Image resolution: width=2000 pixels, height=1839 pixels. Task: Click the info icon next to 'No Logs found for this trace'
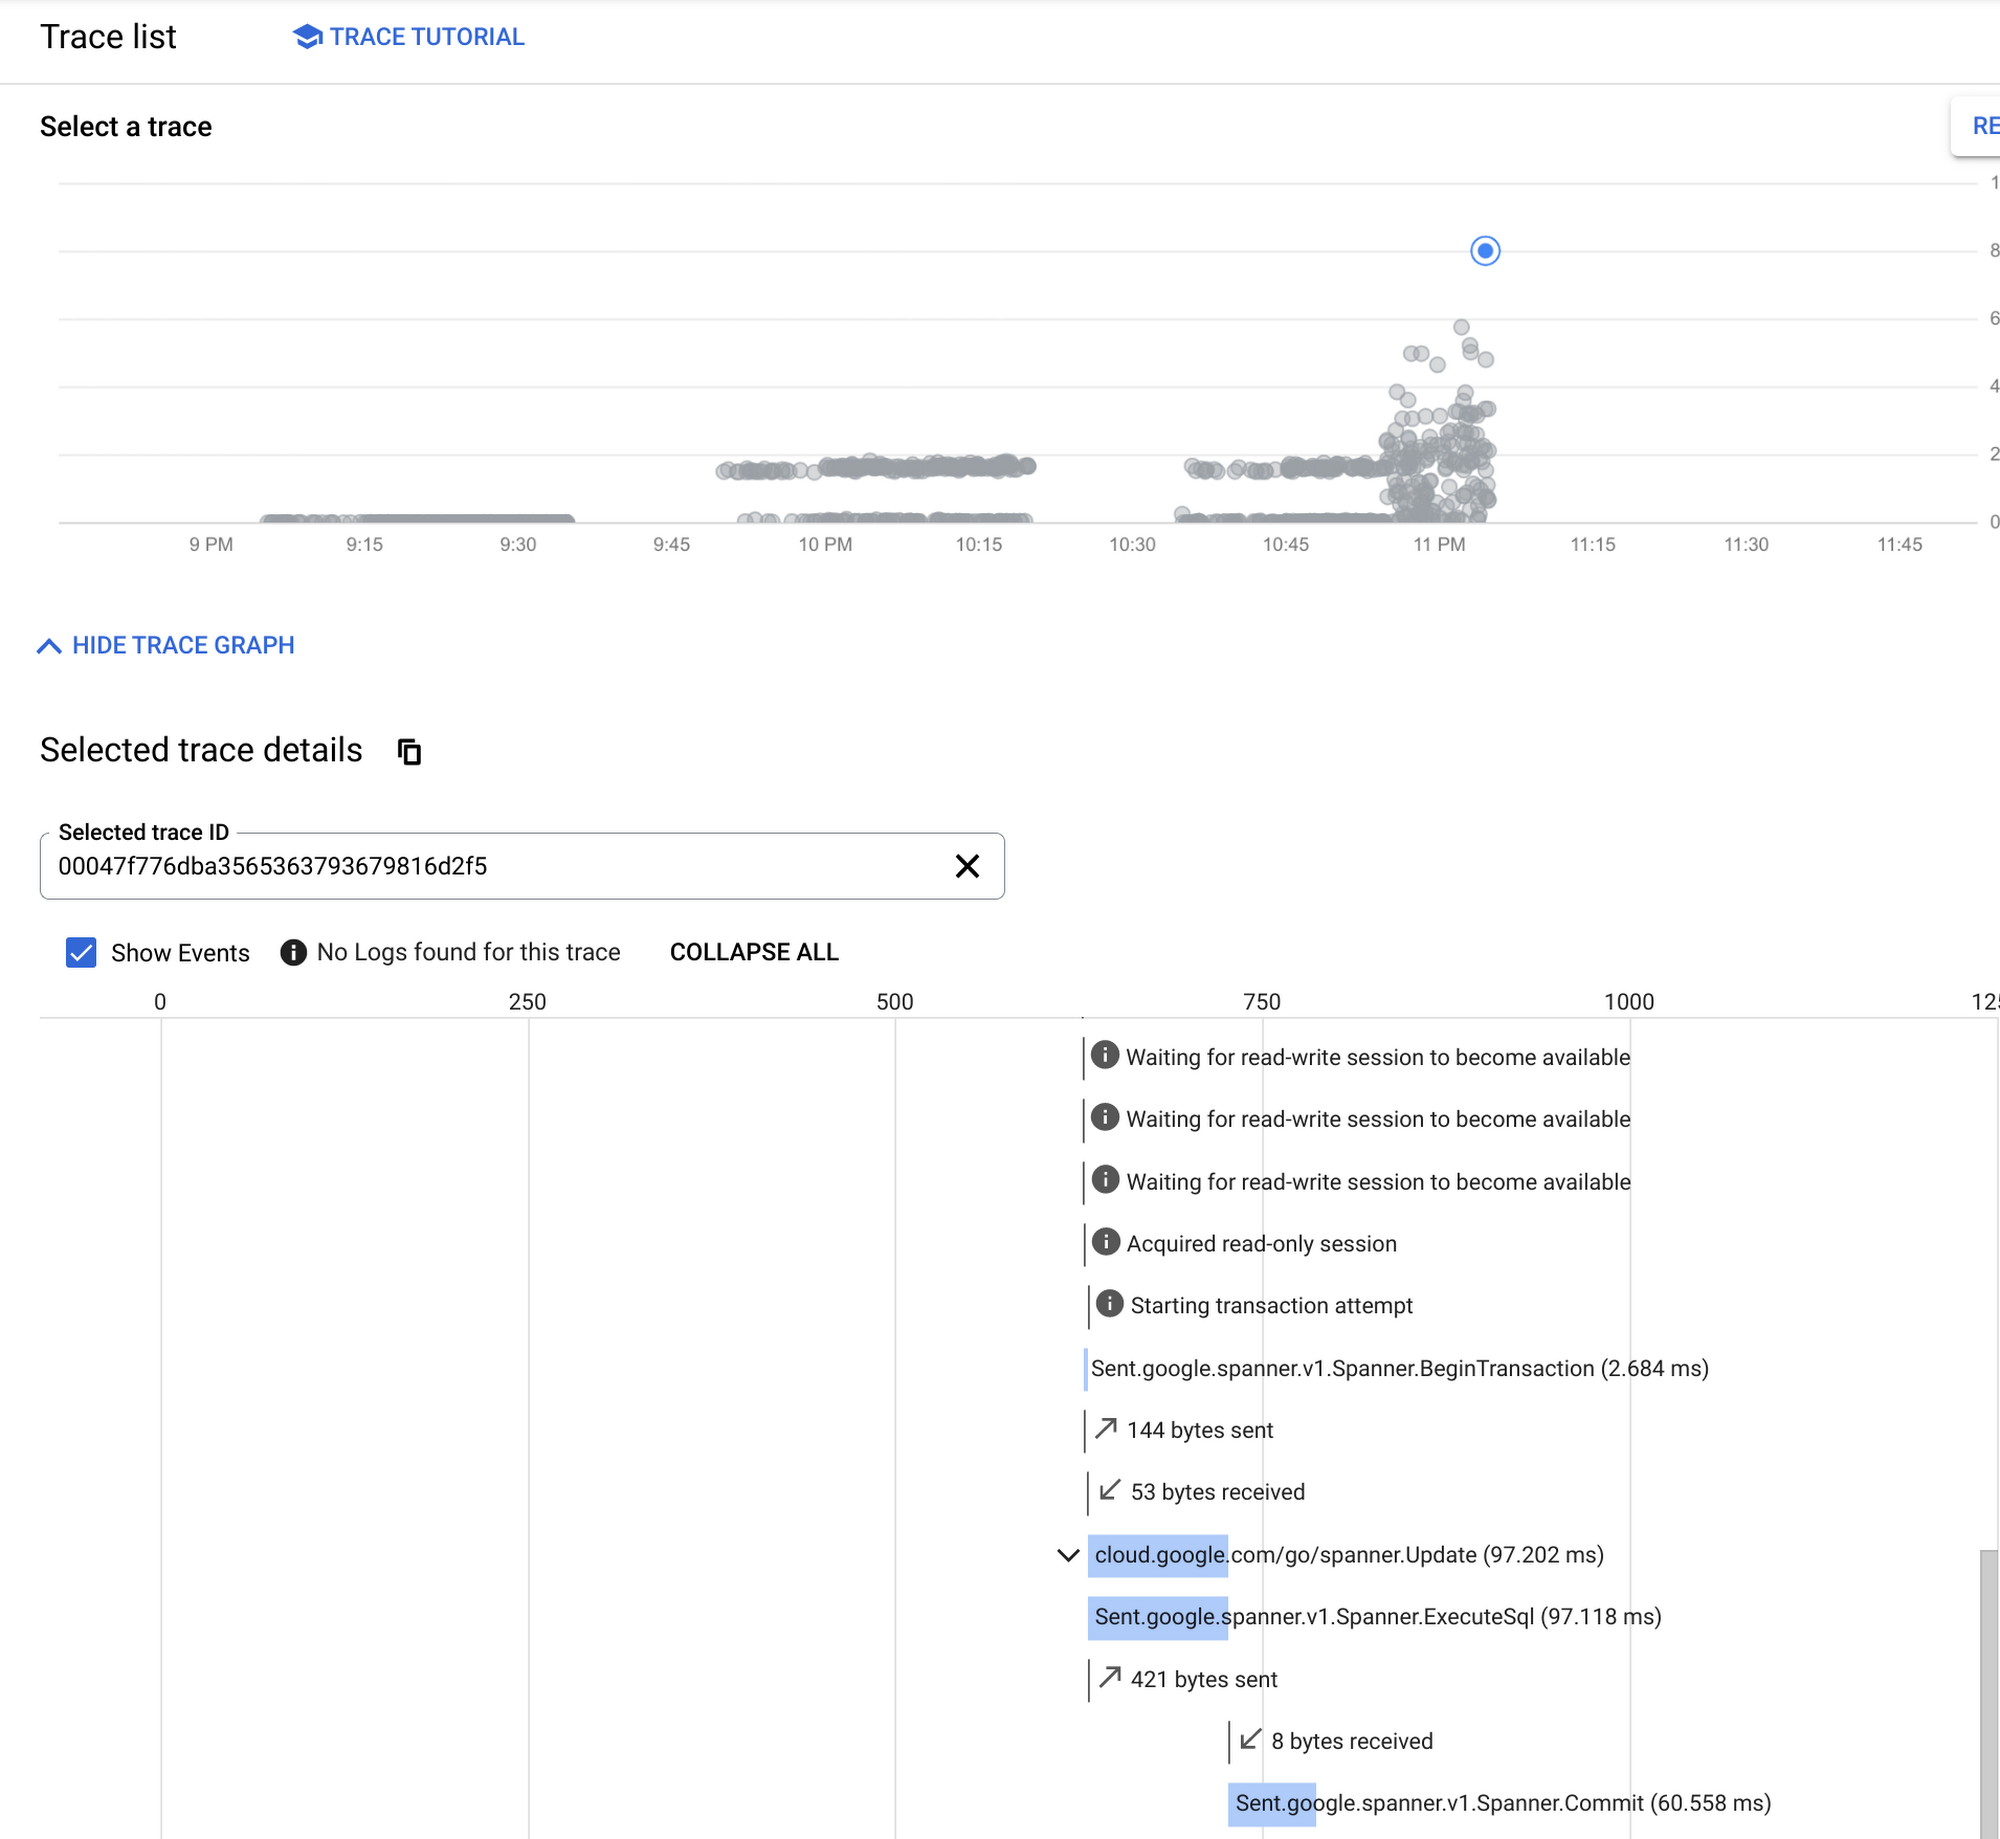[x=293, y=953]
